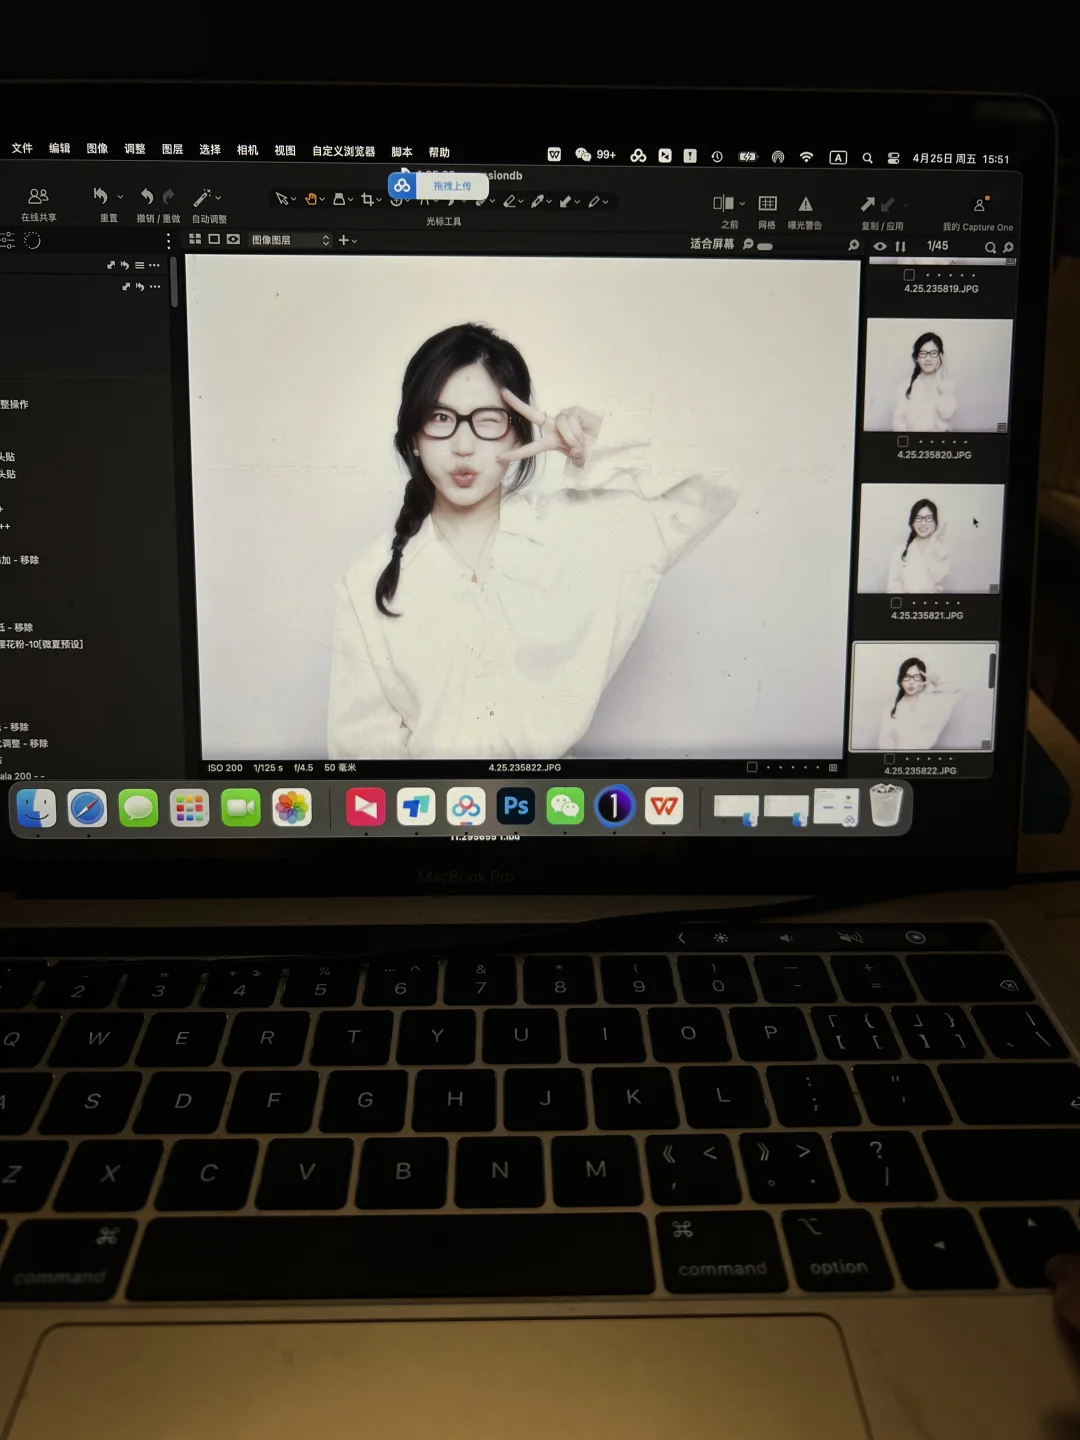1080x1440 pixels.
Task: Click the 重置 reset arrow icon
Action: coord(100,196)
